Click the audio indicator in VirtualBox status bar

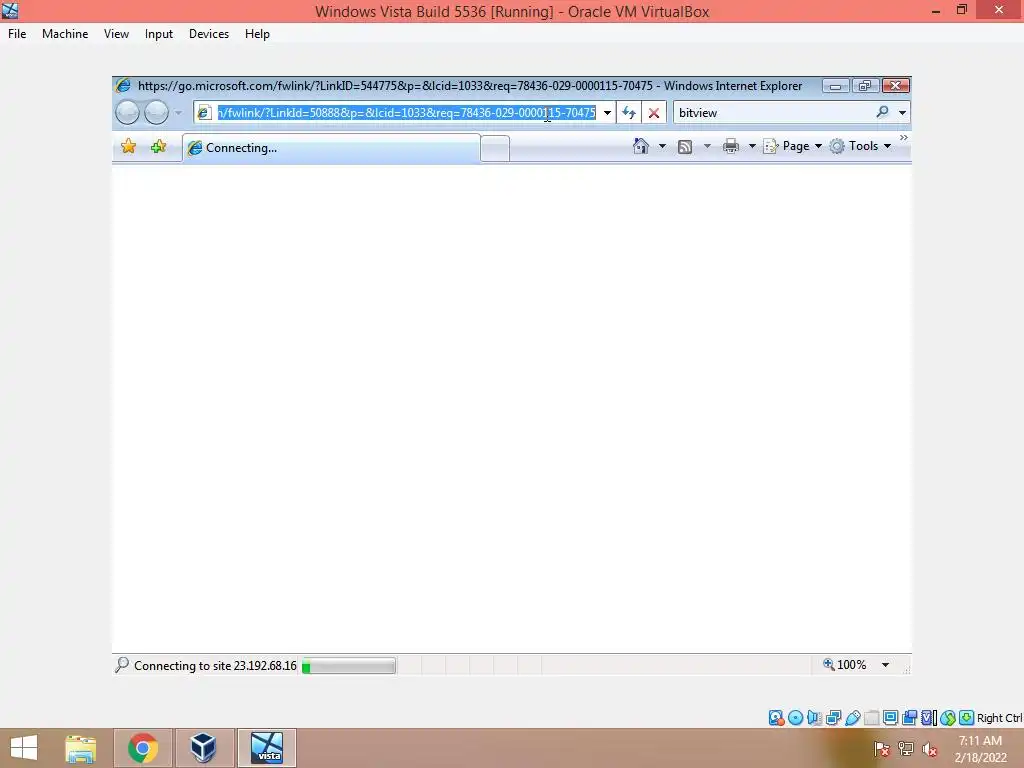click(814, 718)
